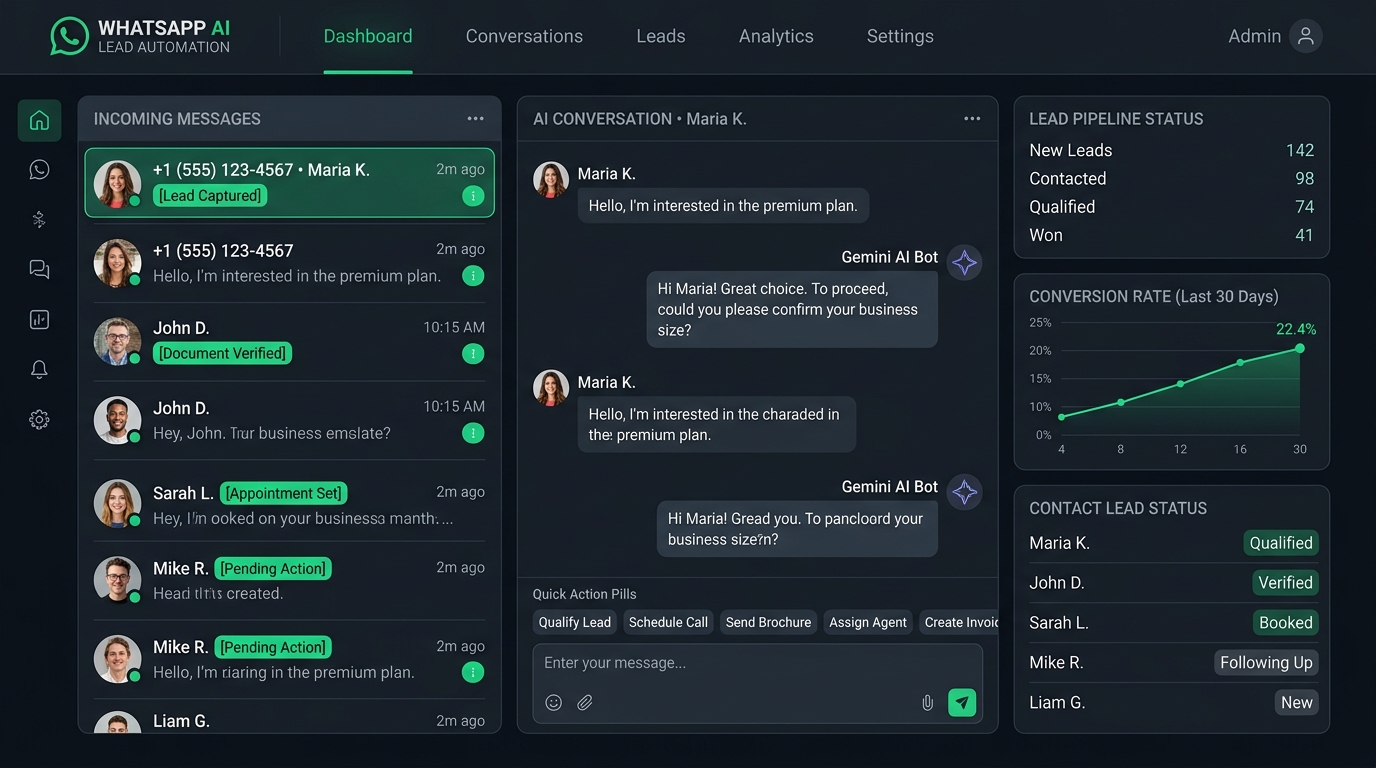Click the Qualified status badge for Maria K.
Viewport: 1376px width, 768px height.
tap(1281, 543)
